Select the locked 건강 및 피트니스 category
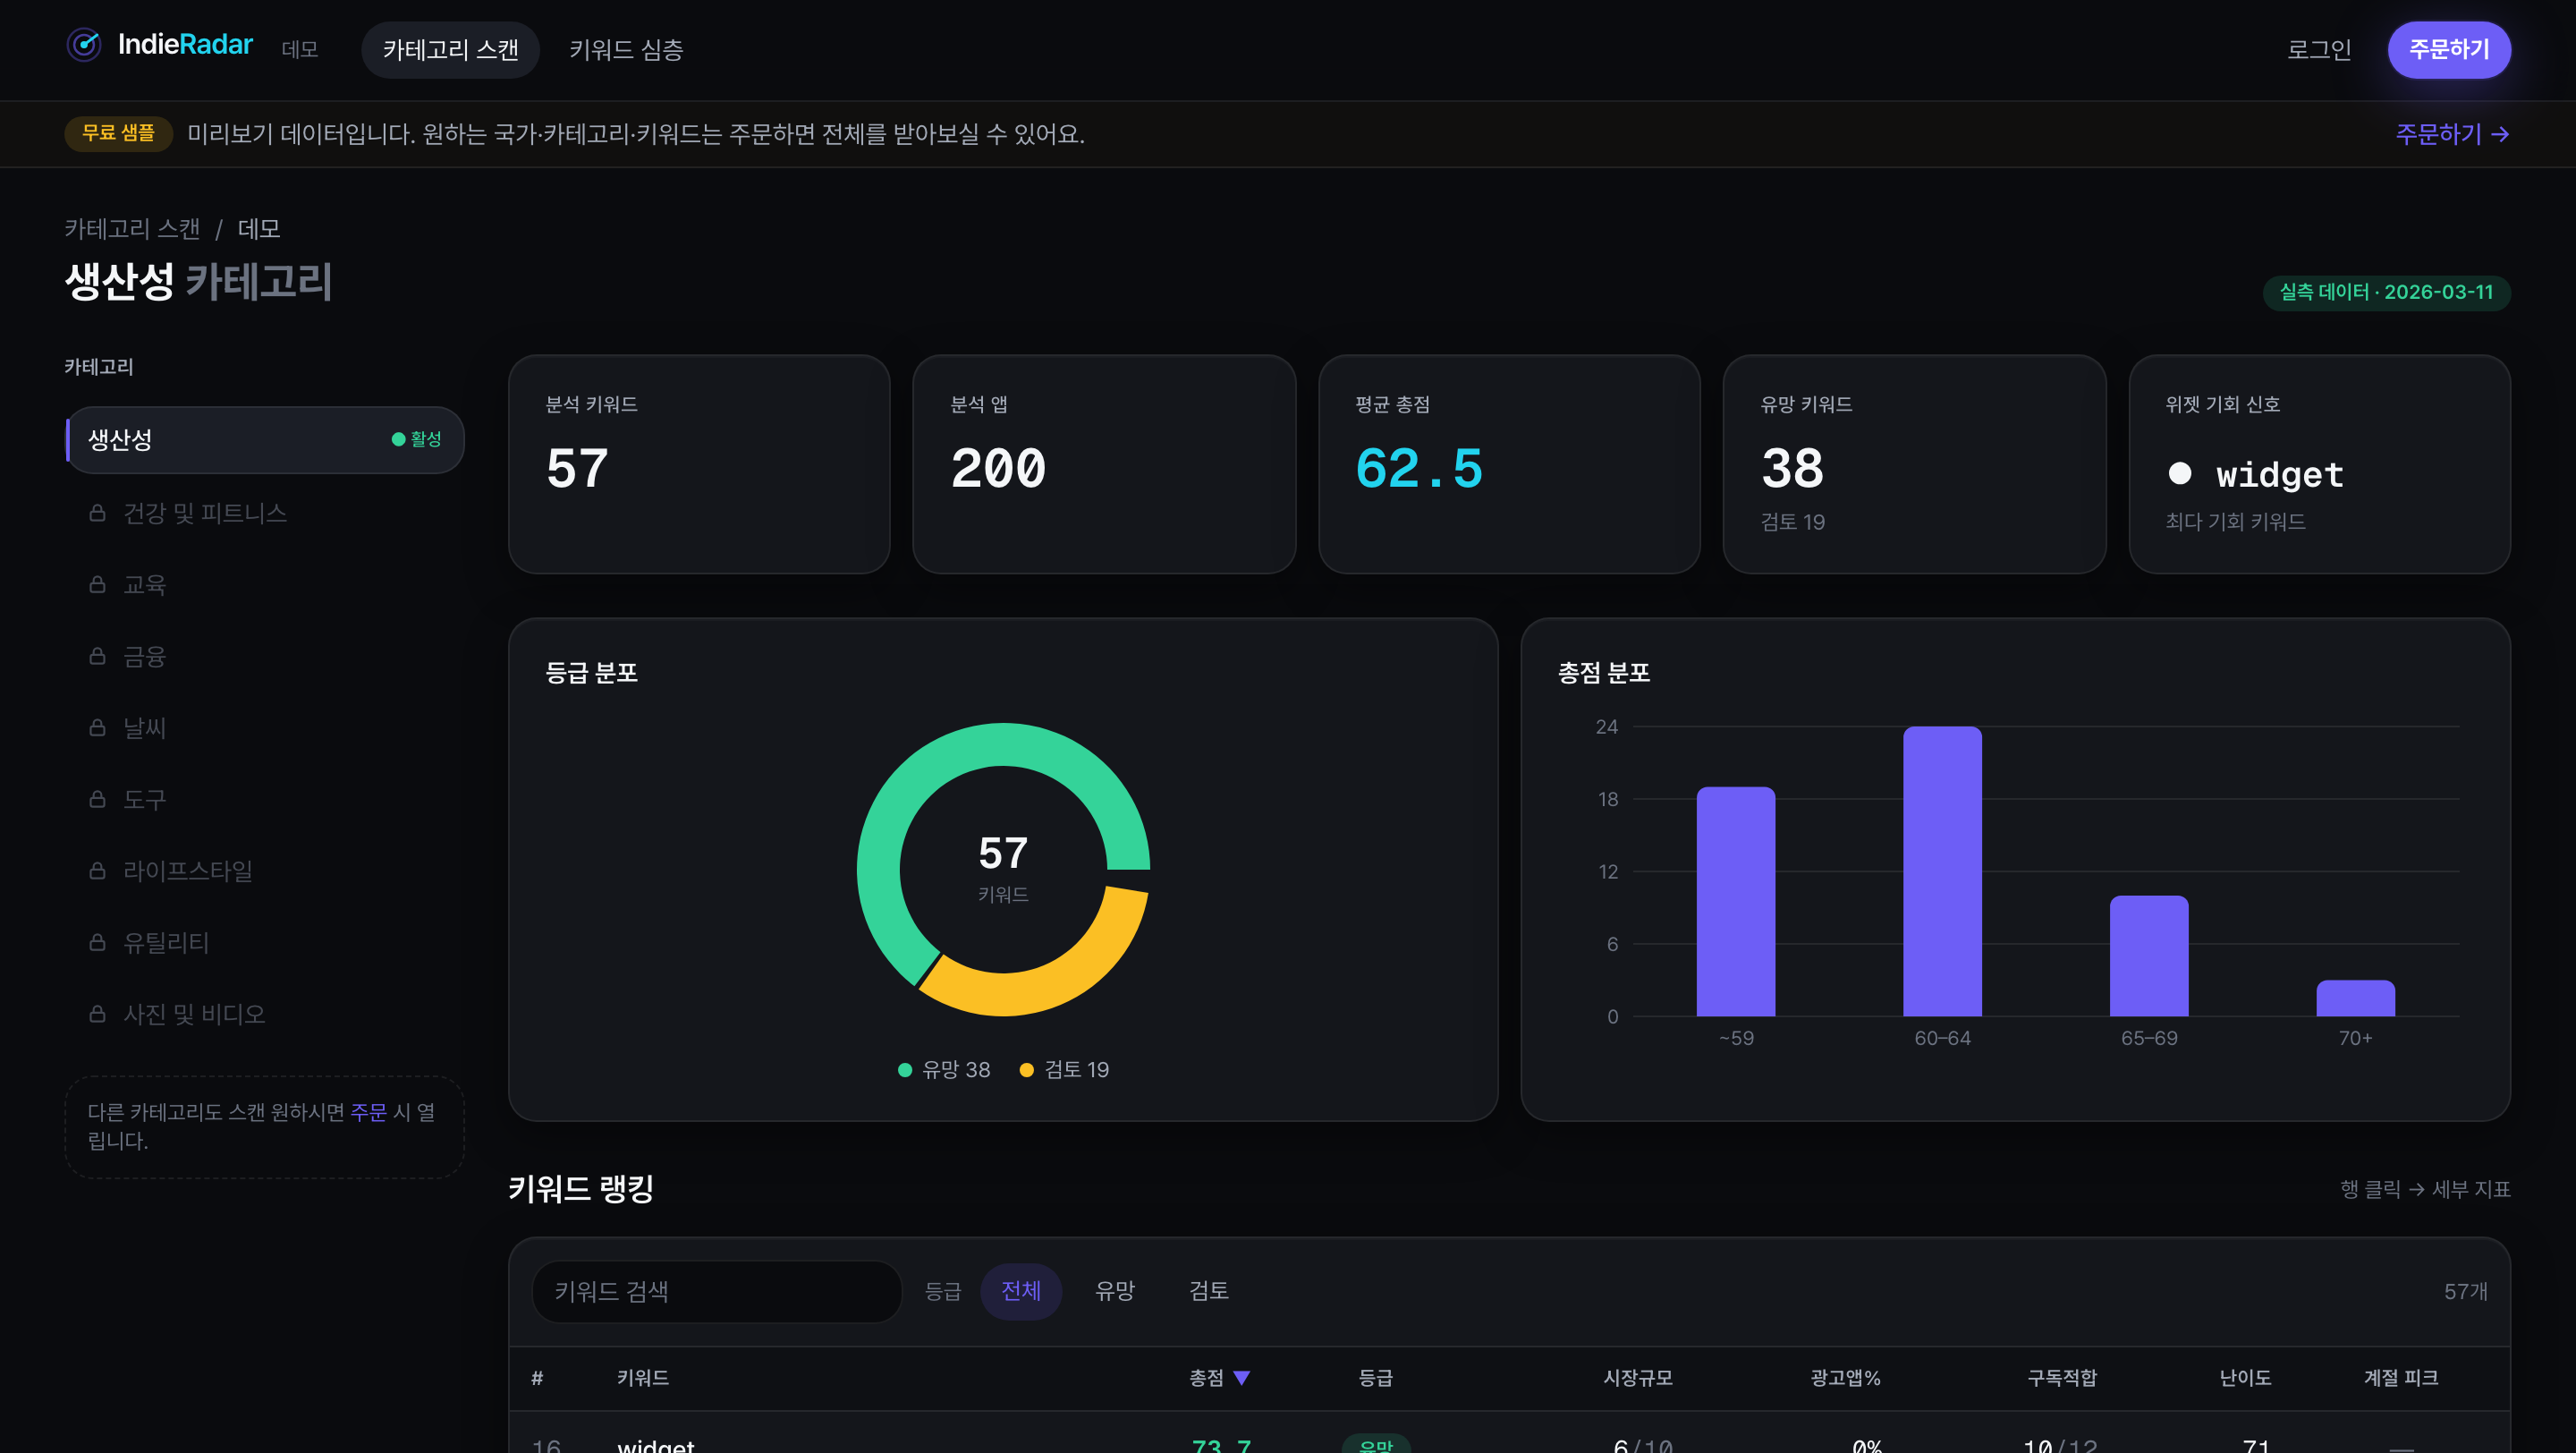This screenshot has height=1453, width=2576. pos(265,513)
